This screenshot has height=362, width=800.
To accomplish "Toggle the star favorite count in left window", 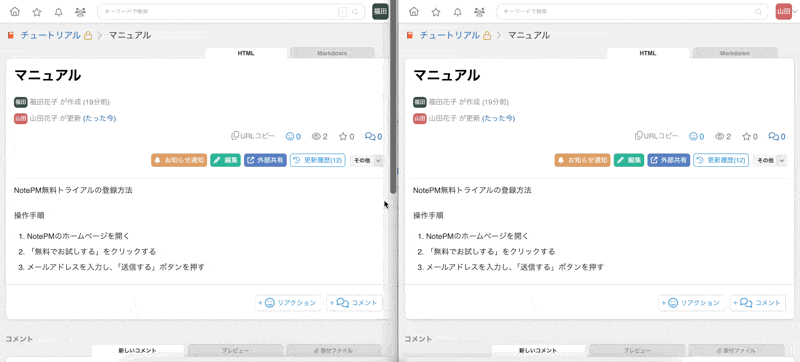I will click(346, 137).
